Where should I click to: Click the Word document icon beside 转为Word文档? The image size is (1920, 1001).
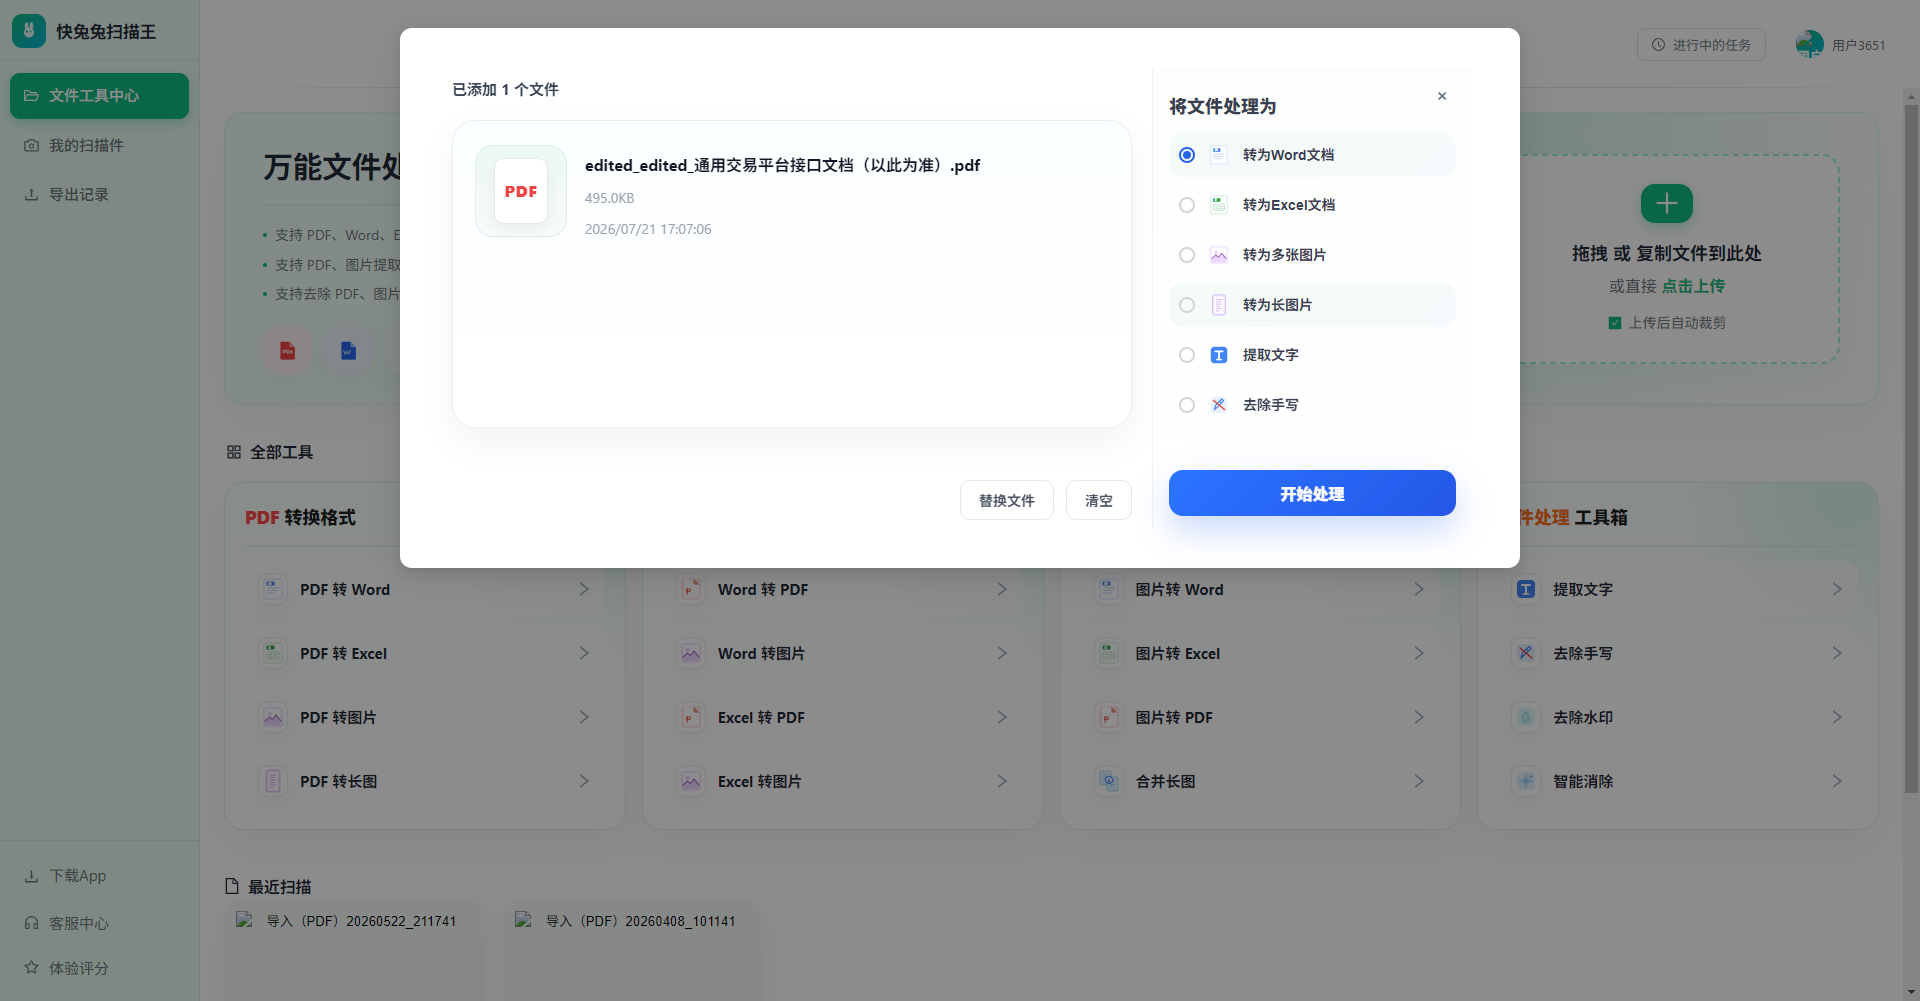1219,155
